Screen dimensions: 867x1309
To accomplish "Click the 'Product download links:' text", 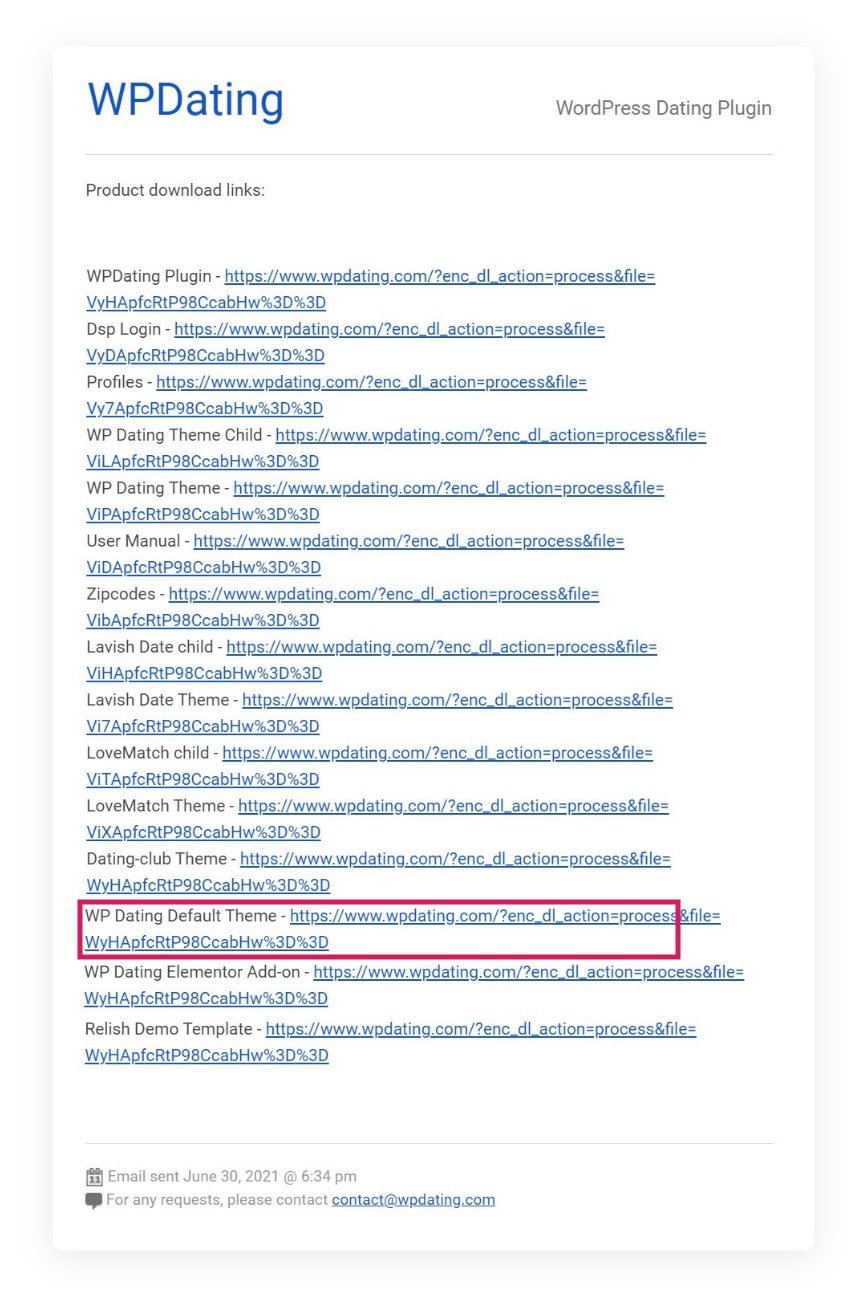I will pos(176,190).
